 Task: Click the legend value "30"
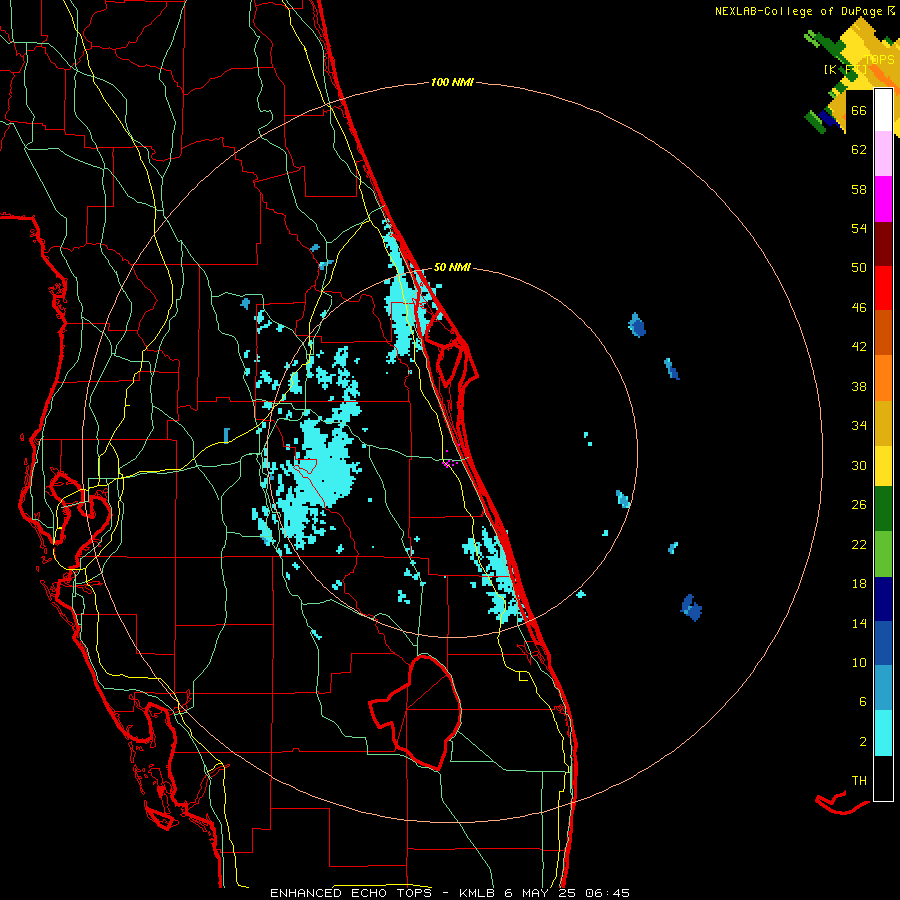(x=859, y=465)
